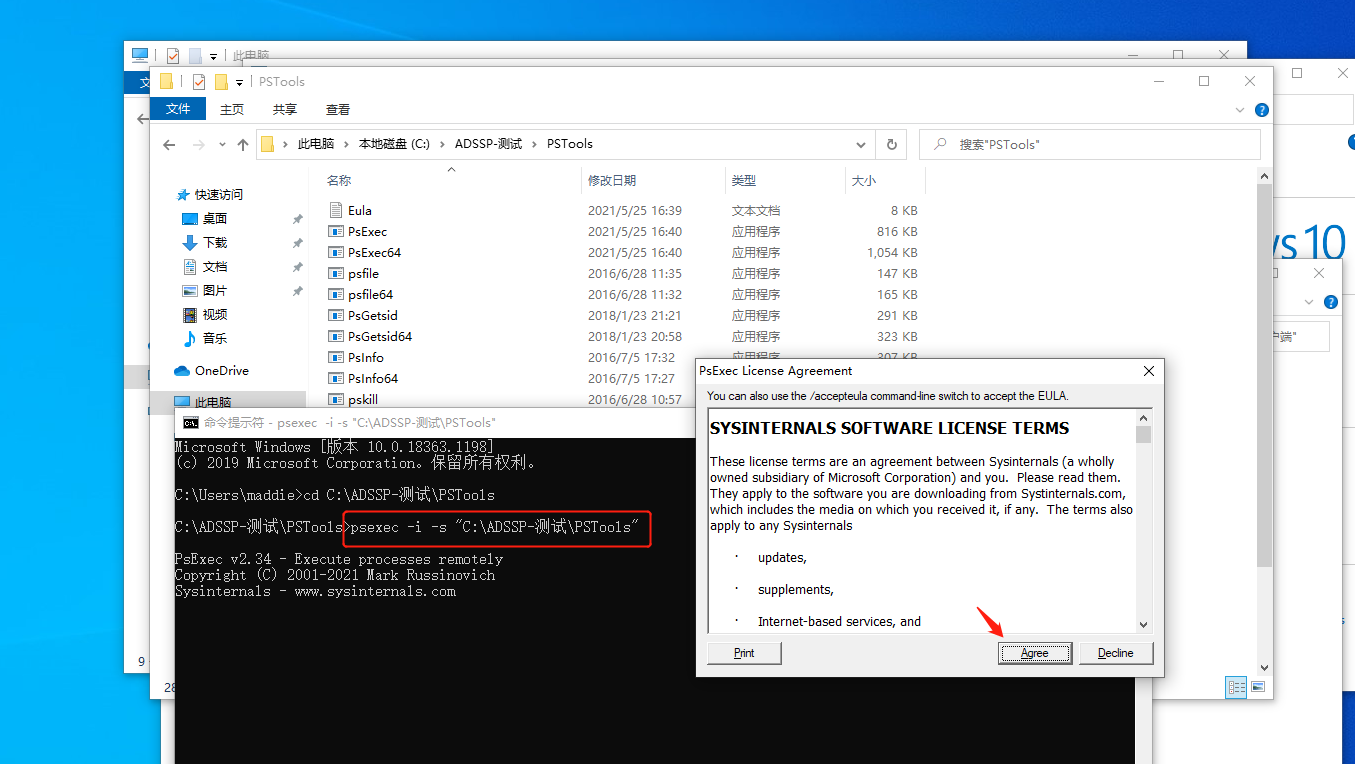Select the psfile64 file icon

336,294
